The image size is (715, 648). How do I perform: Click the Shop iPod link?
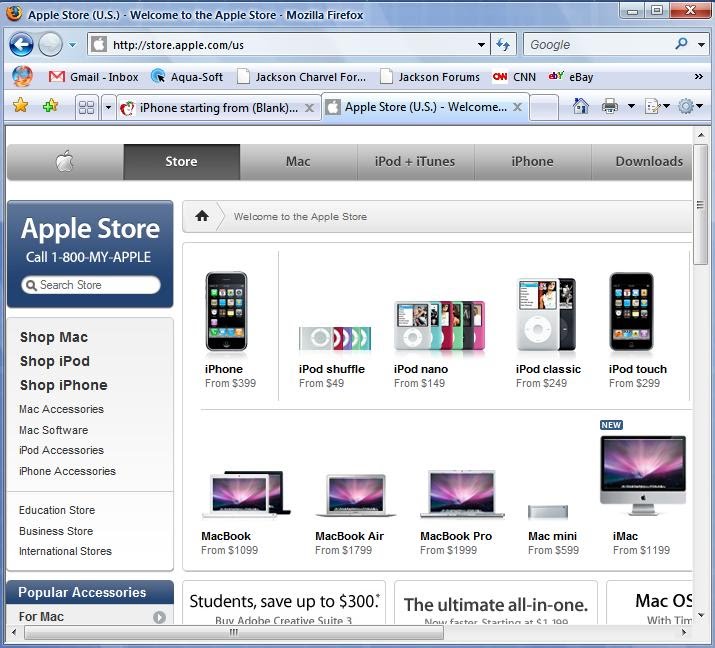(x=55, y=361)
